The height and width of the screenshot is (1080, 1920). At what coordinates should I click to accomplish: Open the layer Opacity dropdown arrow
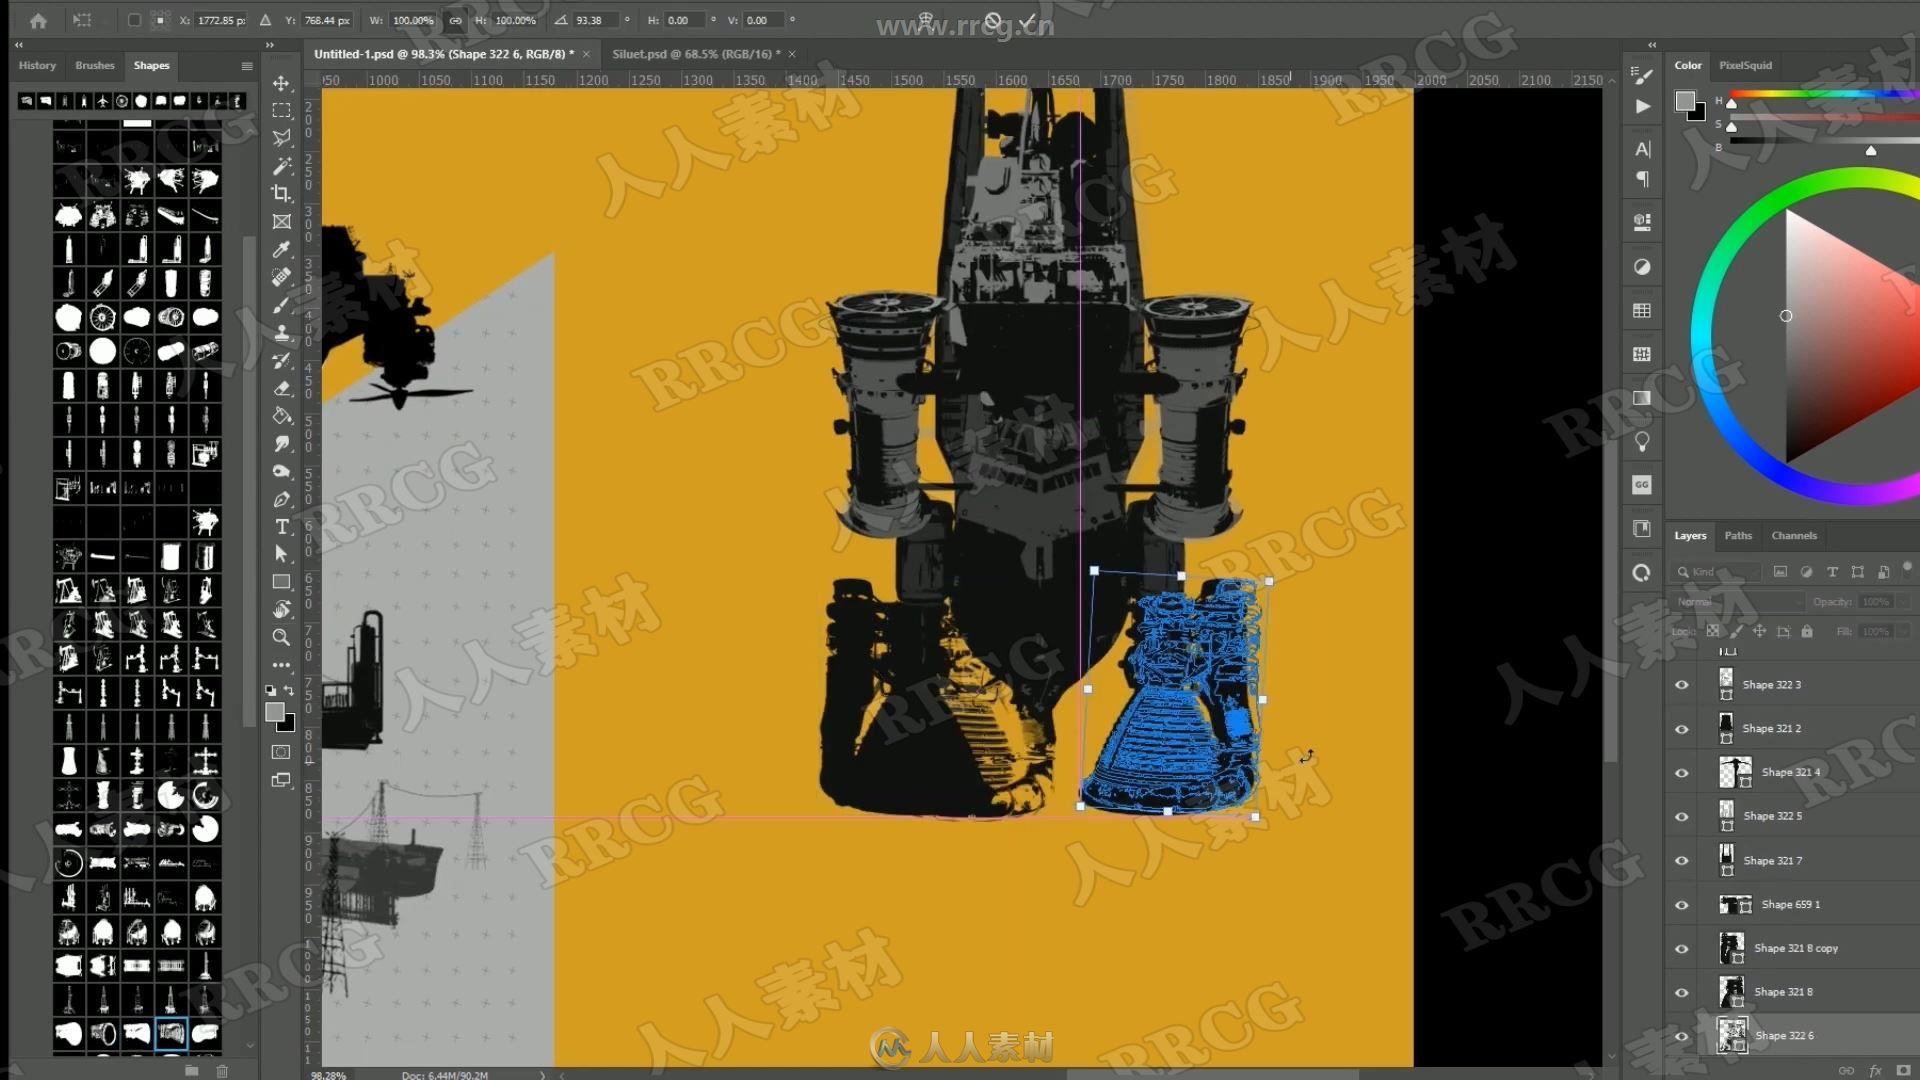(x=1902, y=602)
